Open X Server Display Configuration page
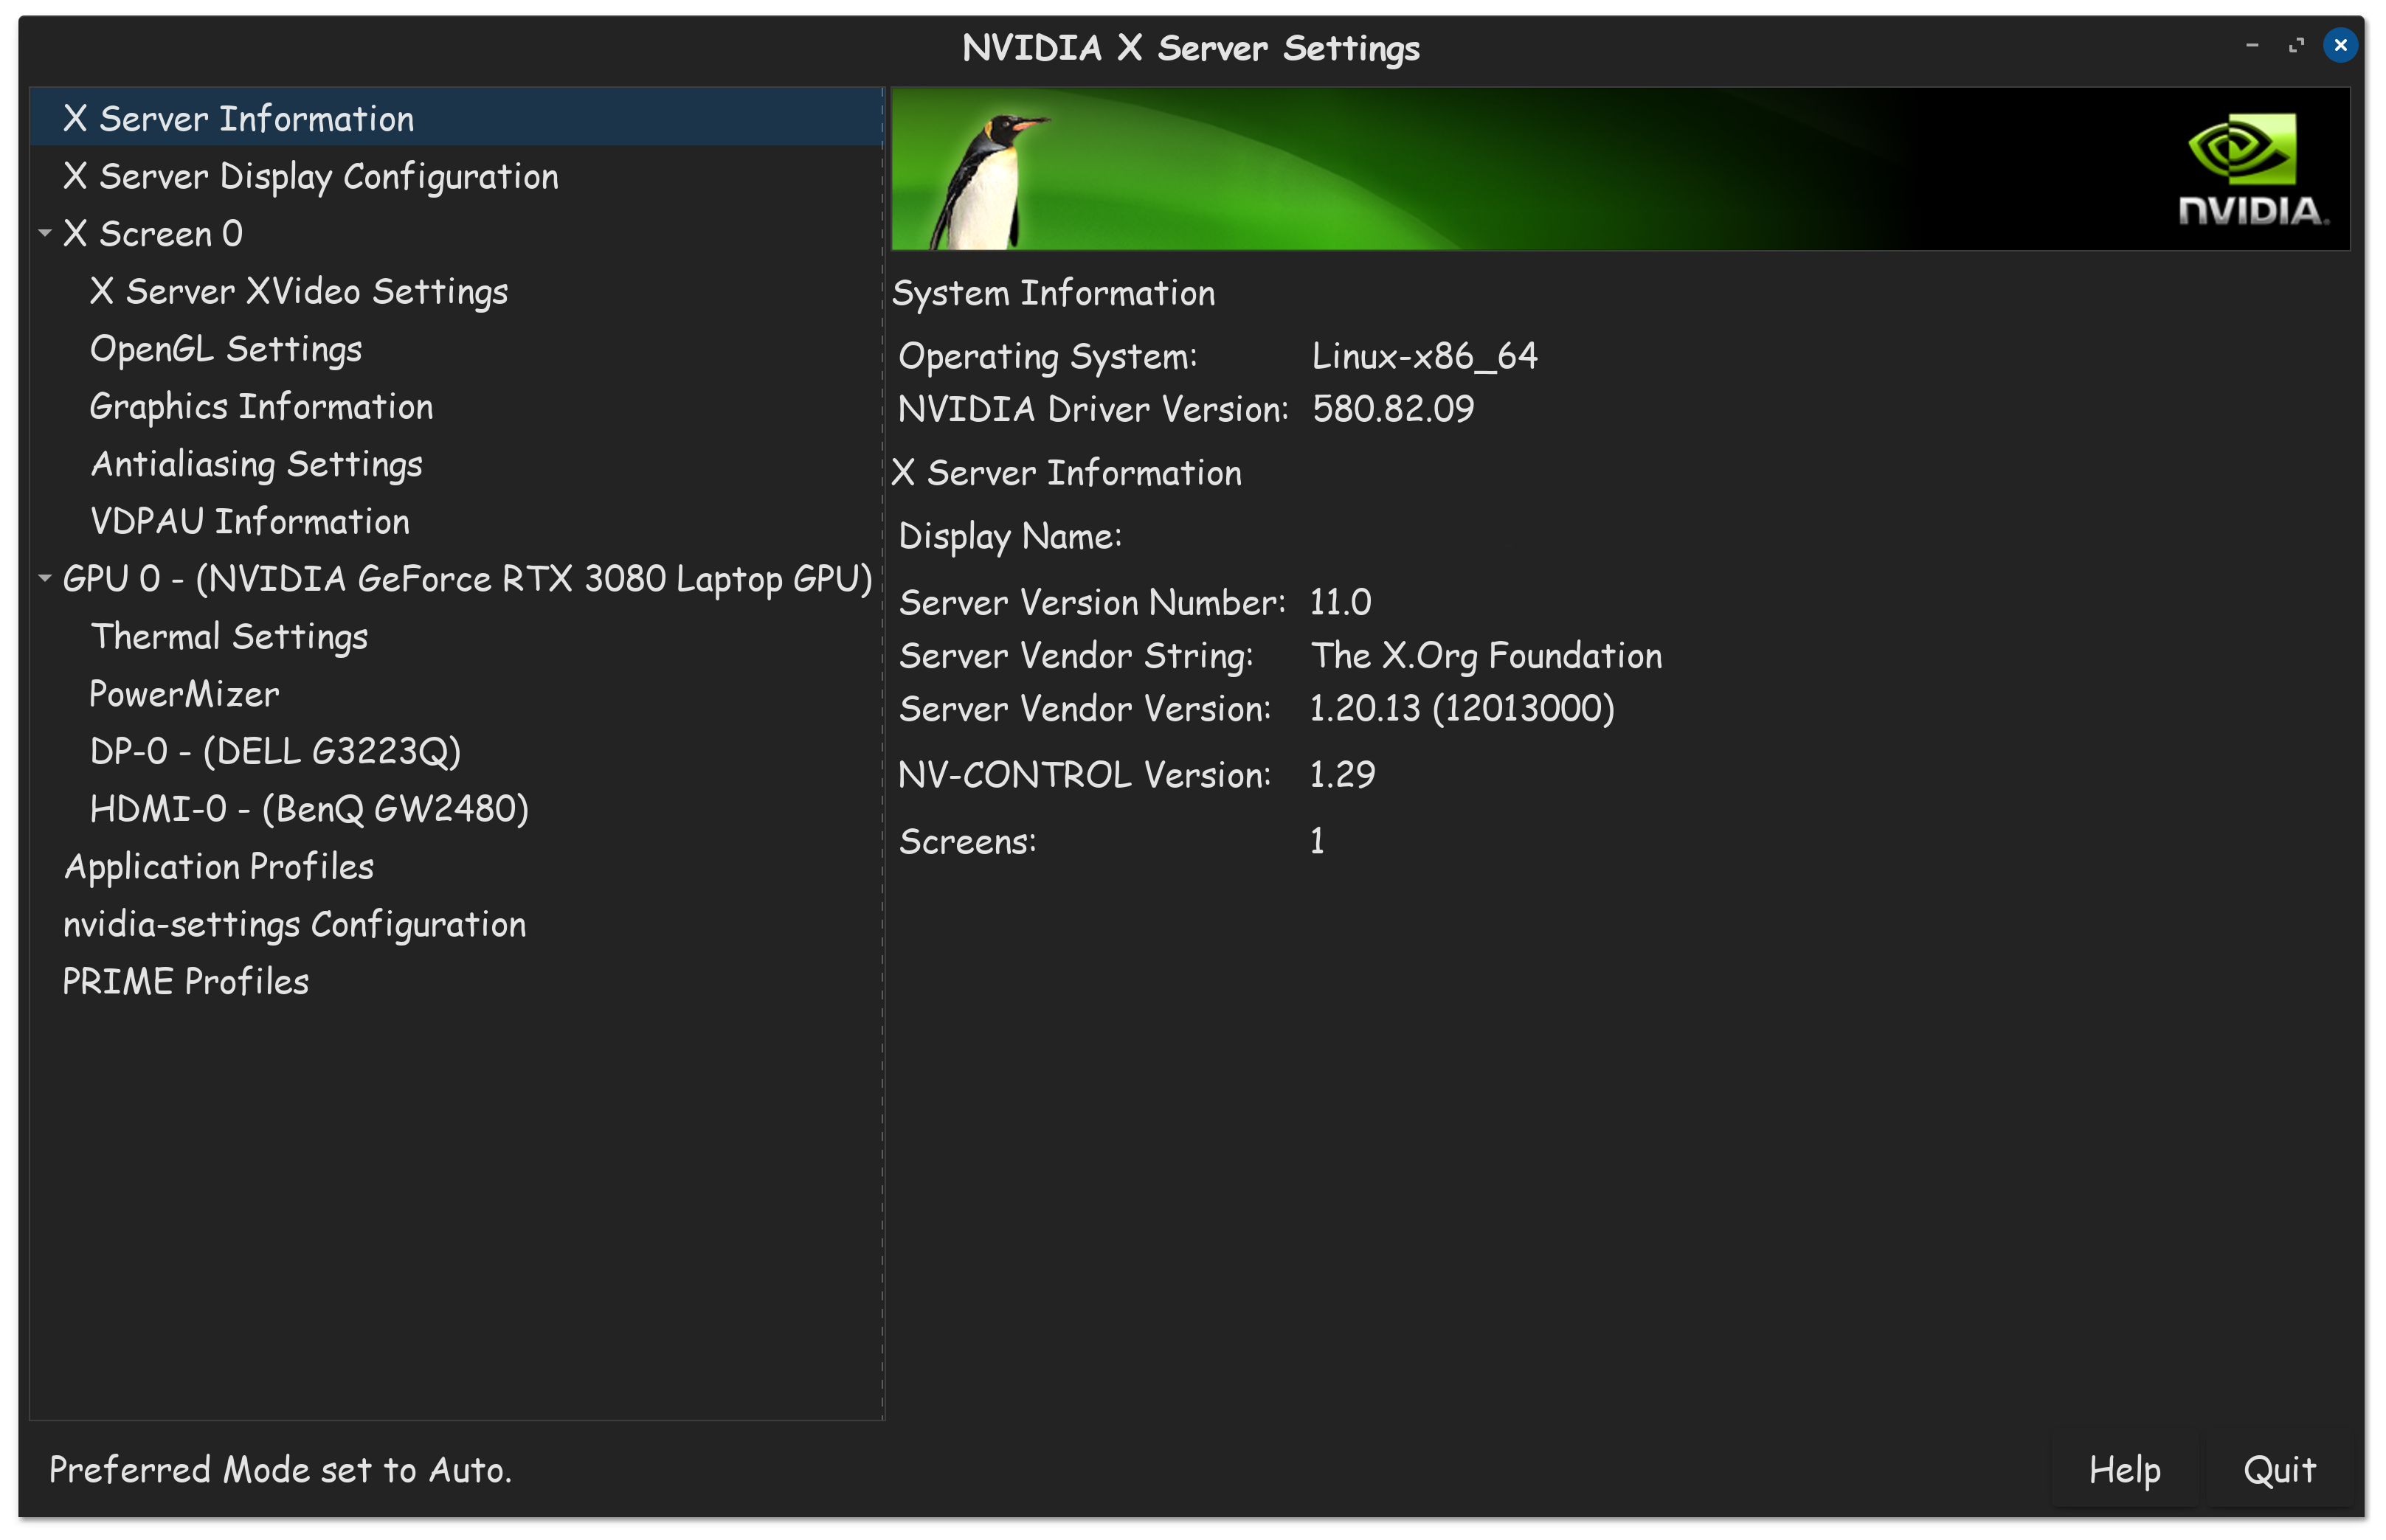 coord(310,177)
